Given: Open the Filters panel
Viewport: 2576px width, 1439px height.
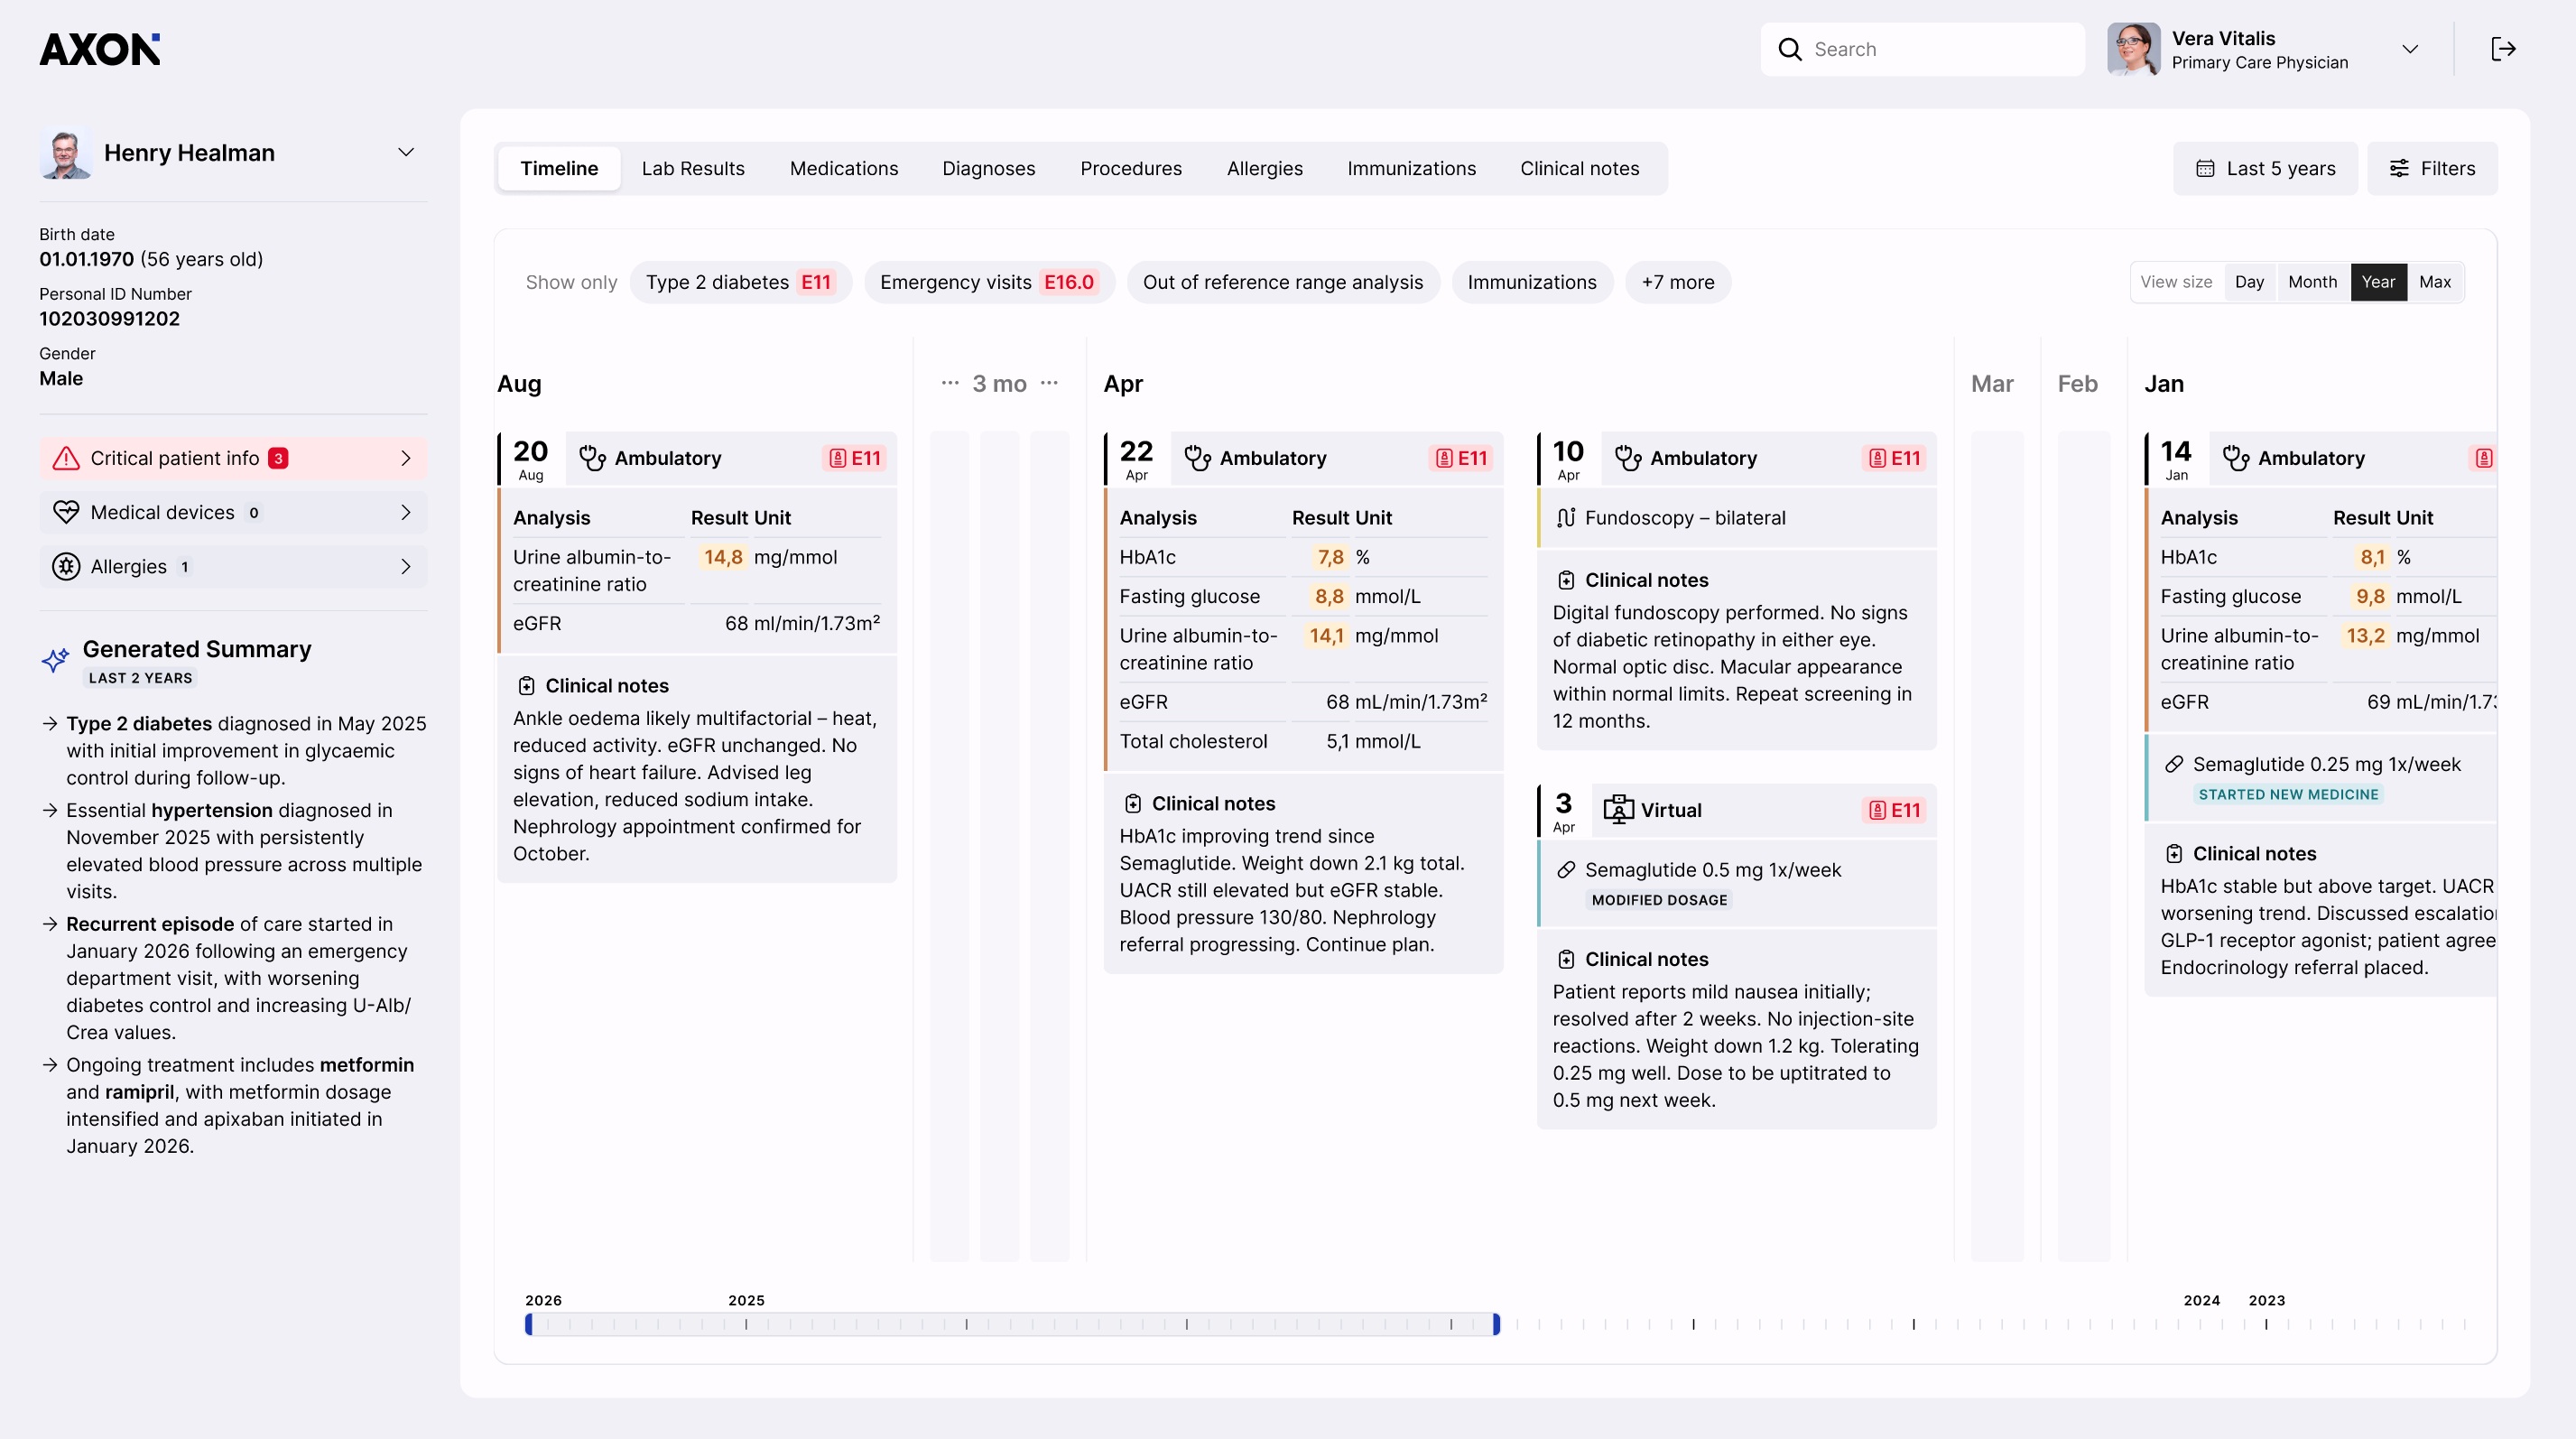Looking at the screenshot, I should [x=2432, y=168].
